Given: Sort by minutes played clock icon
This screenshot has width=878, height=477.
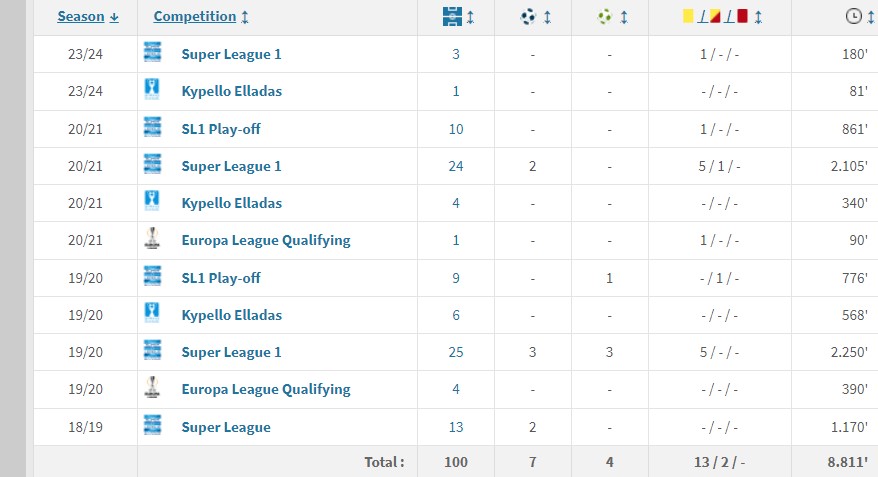Looking at the screenshot, I should [853, 16].
